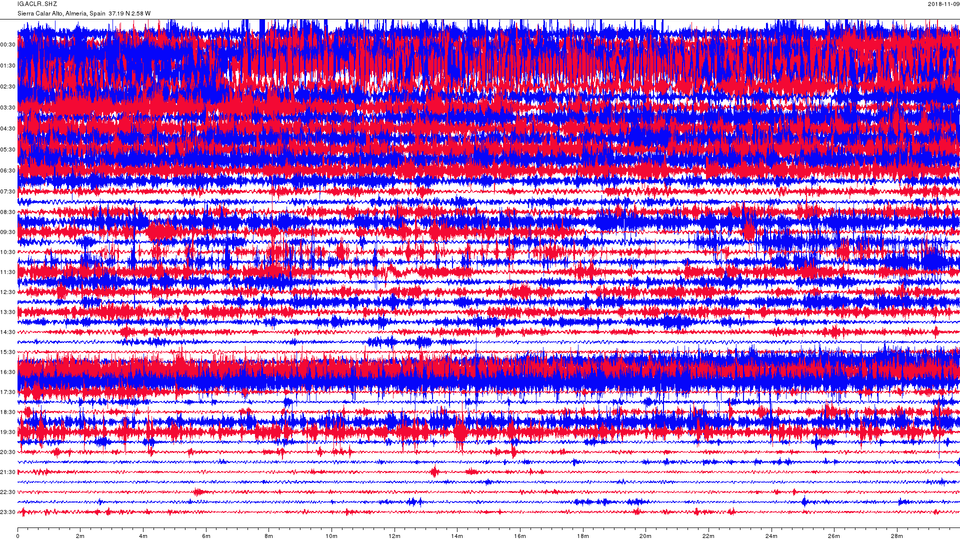Click the 6m axis tick label
This screenshot has height=540, width=960.
[x=206, y=536]
